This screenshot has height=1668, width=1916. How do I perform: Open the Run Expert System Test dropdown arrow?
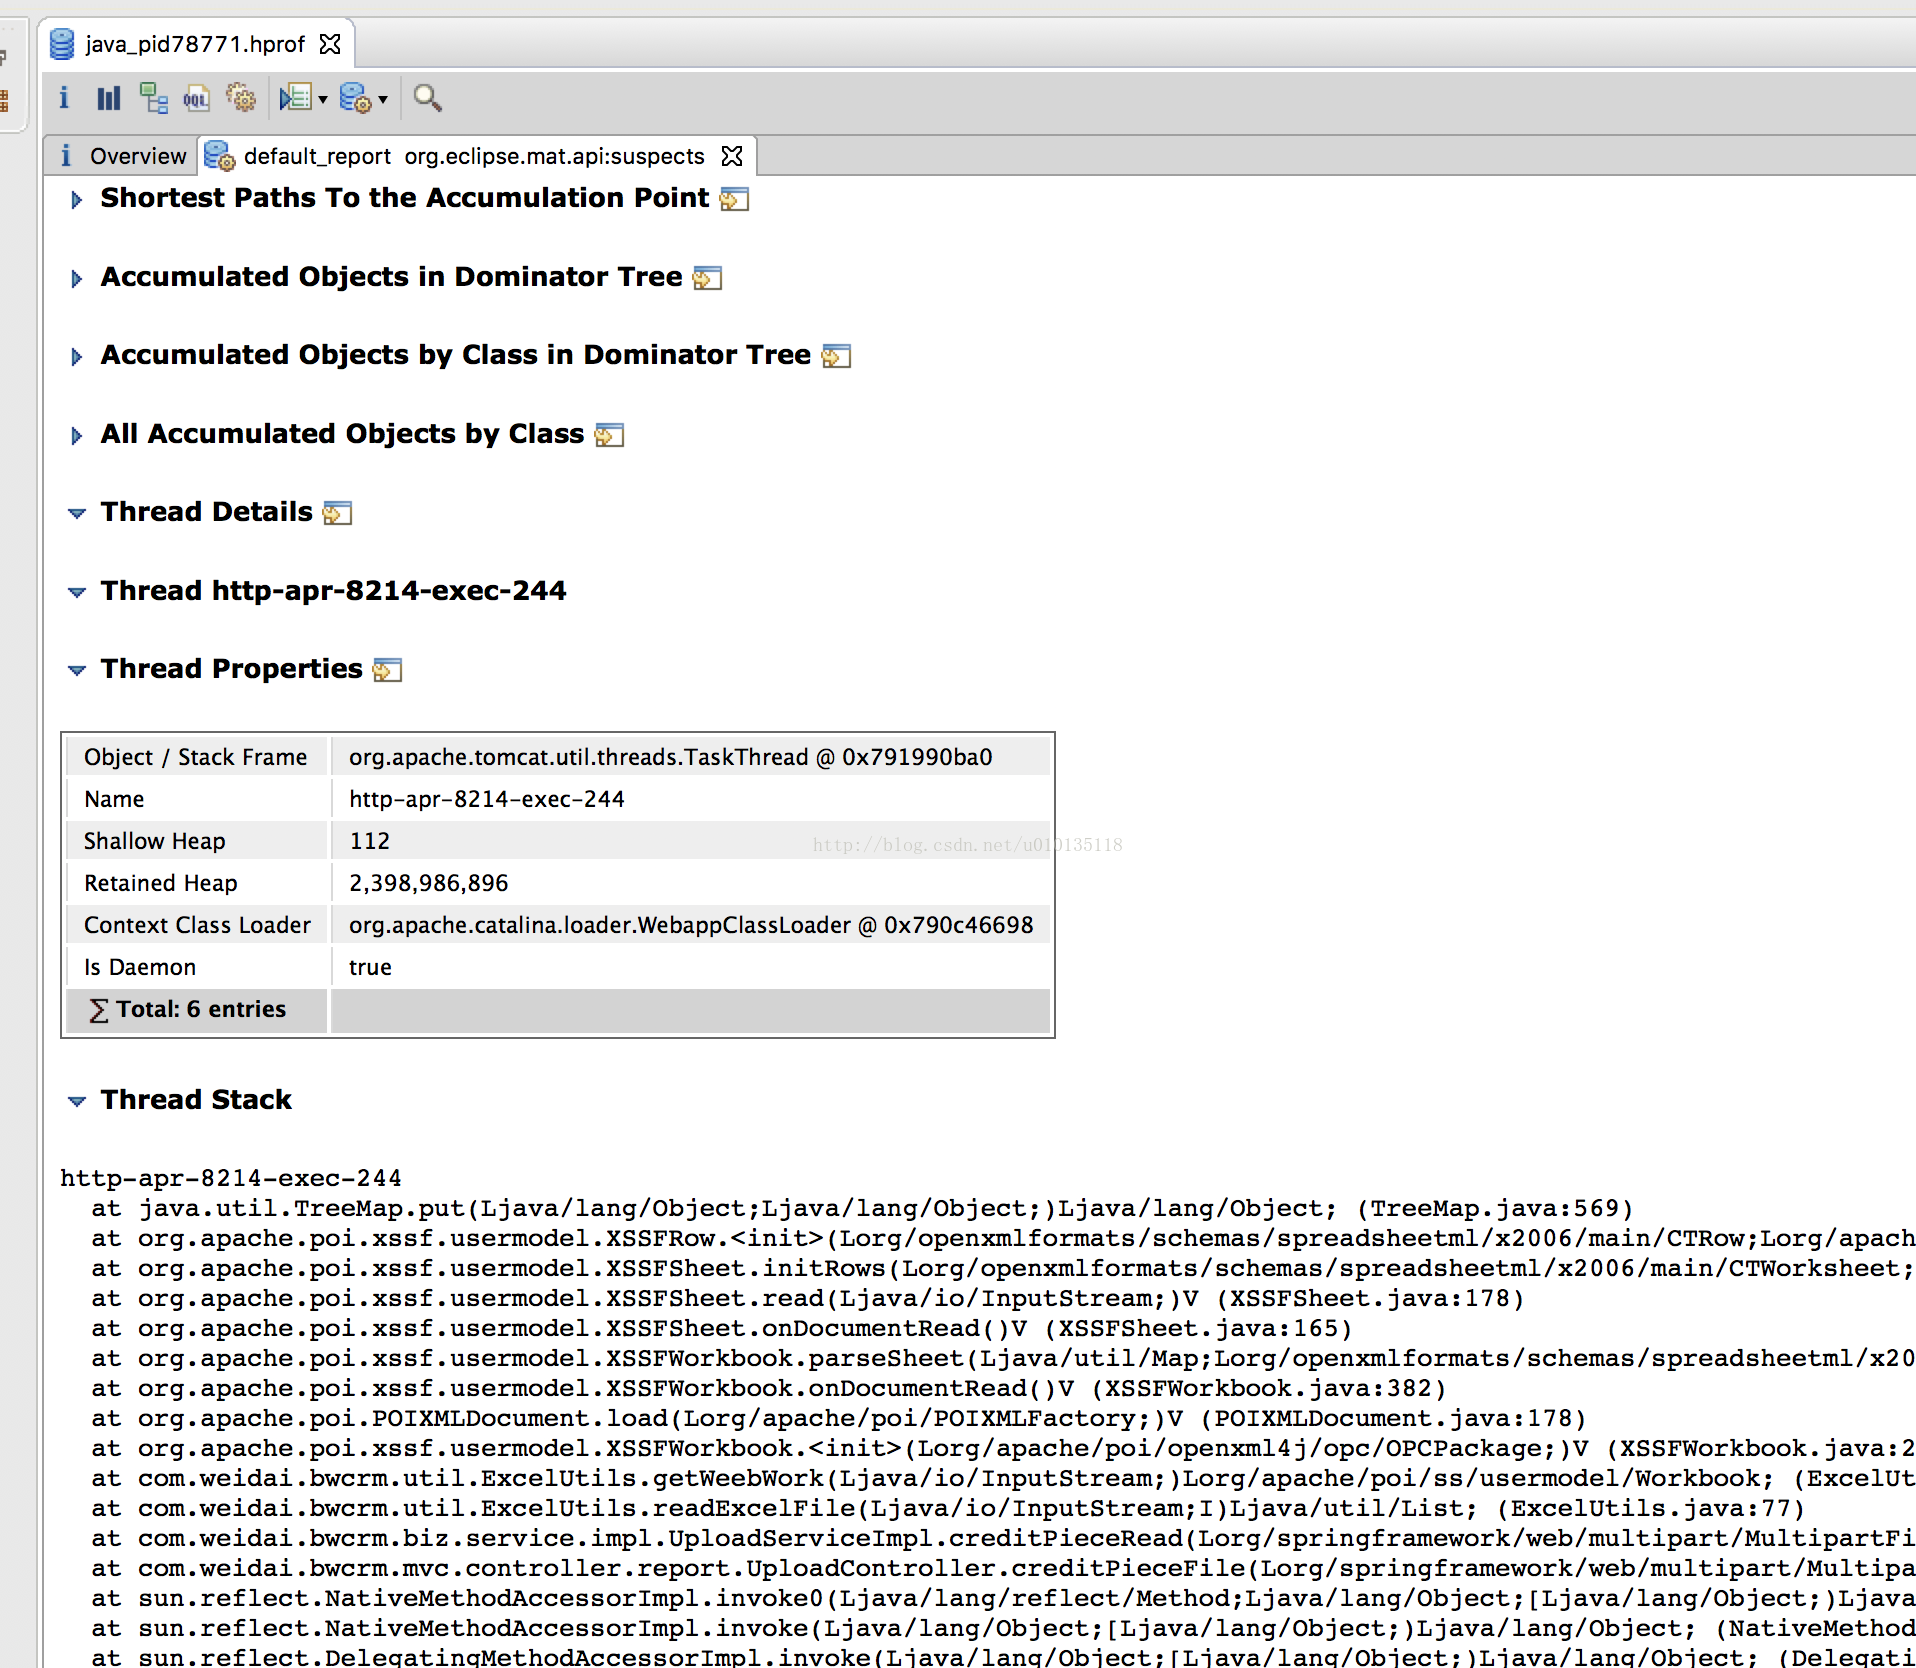(323, 99)
